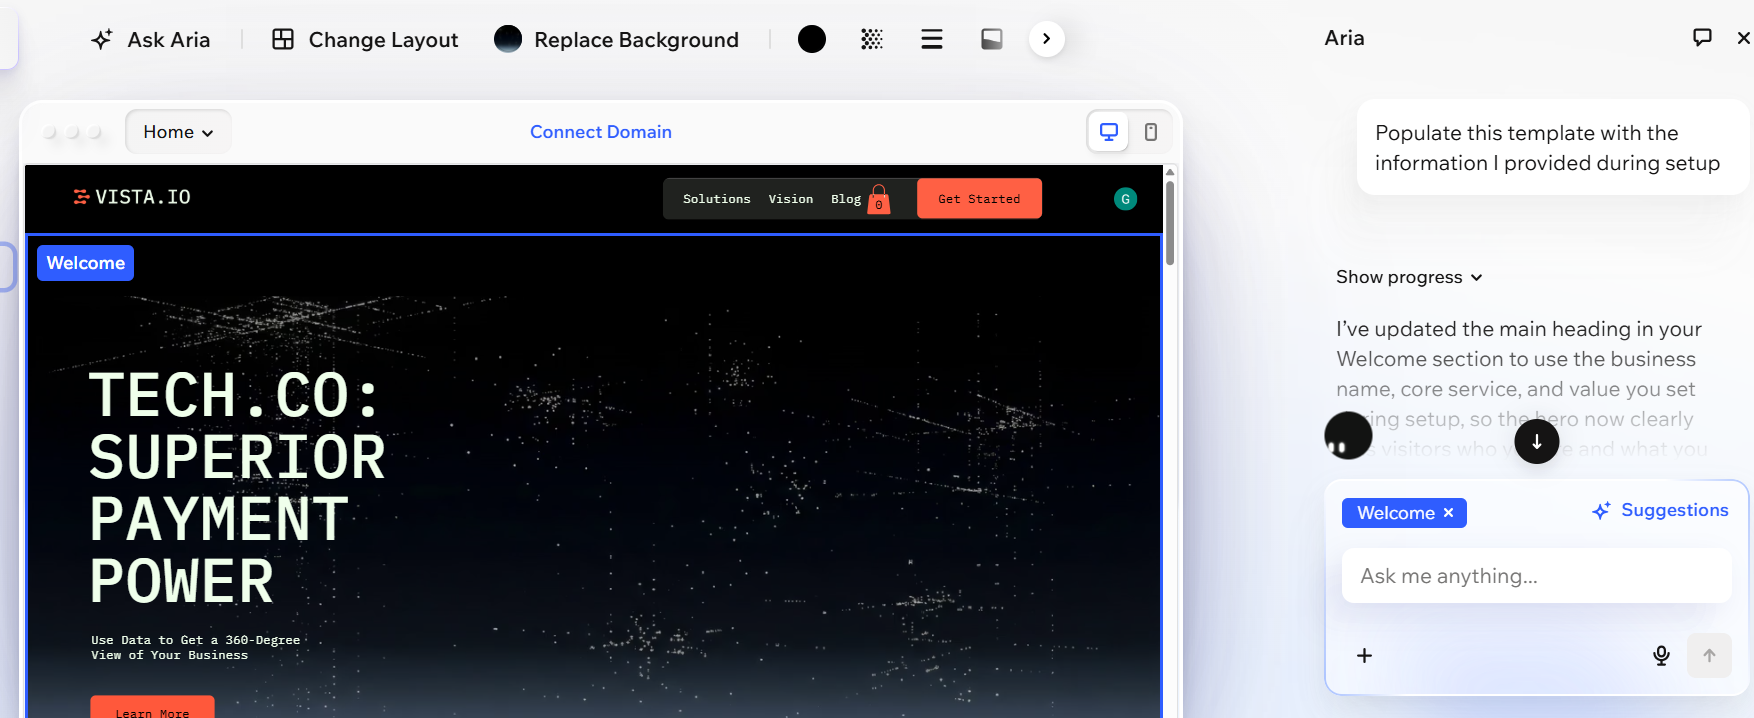Open Blog nav menu item
This screenshot has width=1754, height=718.
tap(846, 199)
